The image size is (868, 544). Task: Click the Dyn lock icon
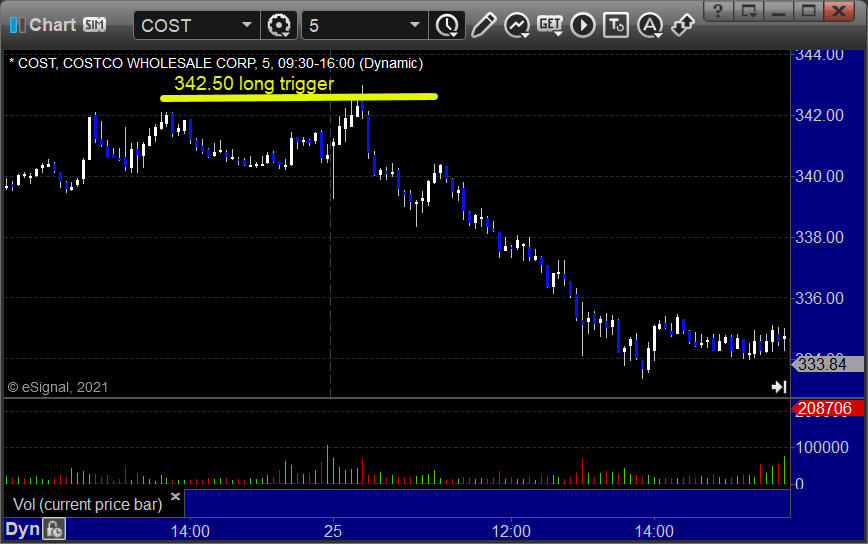click(54, 530)
